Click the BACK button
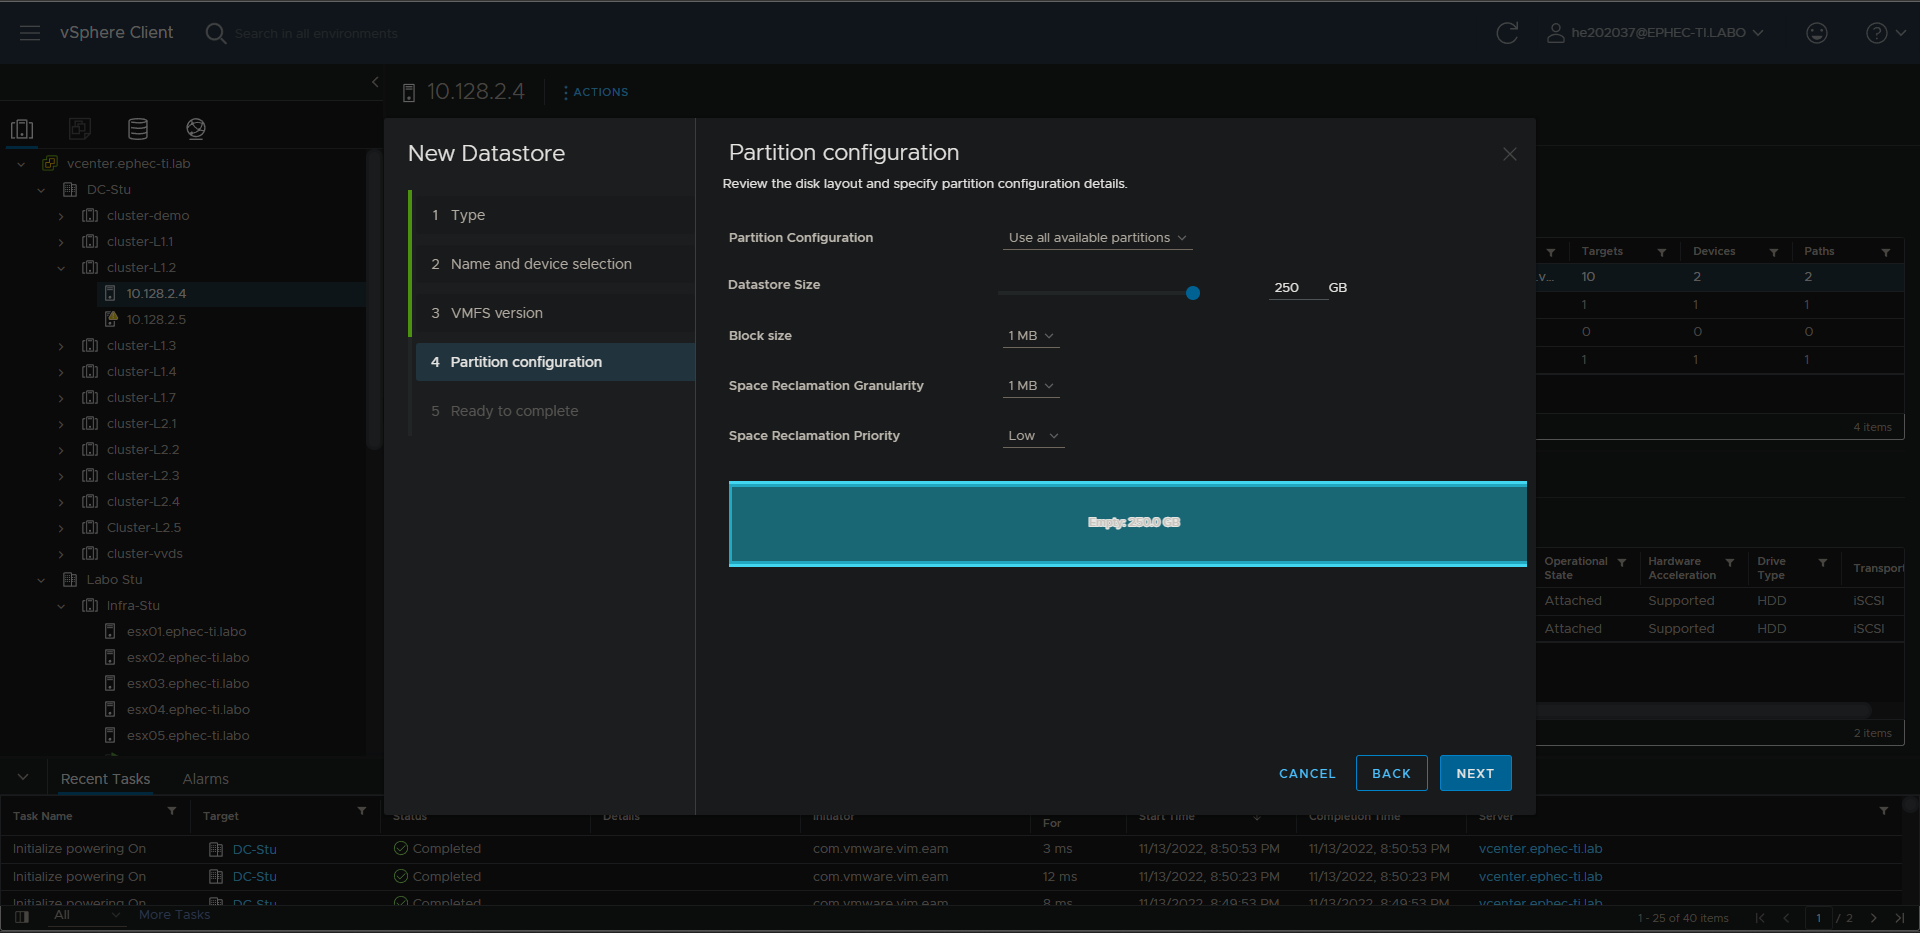The image size is (1920, 933). pos(1391,773)
